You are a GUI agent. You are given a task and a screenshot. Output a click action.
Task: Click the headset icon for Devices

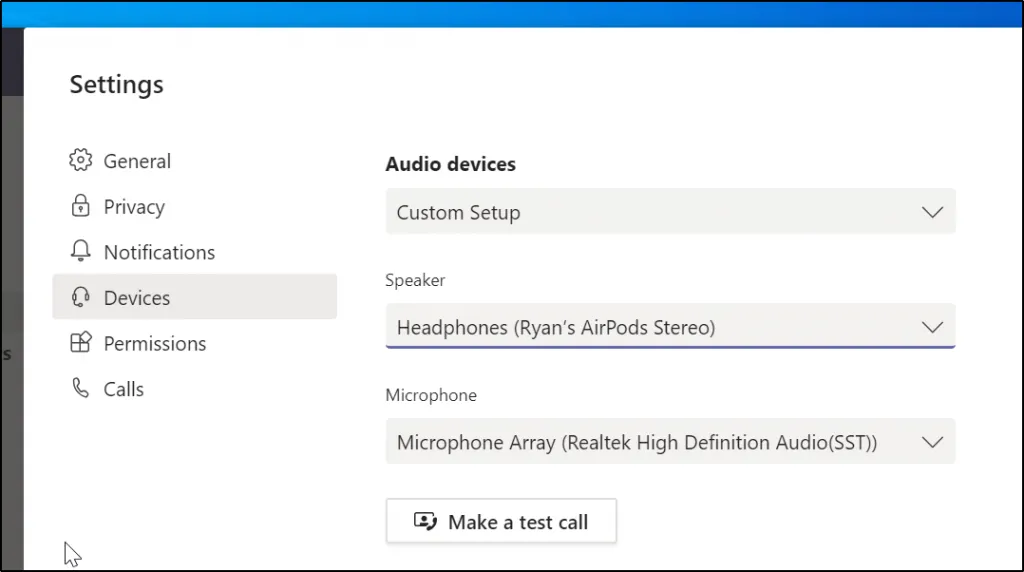(x=80, y=298)
